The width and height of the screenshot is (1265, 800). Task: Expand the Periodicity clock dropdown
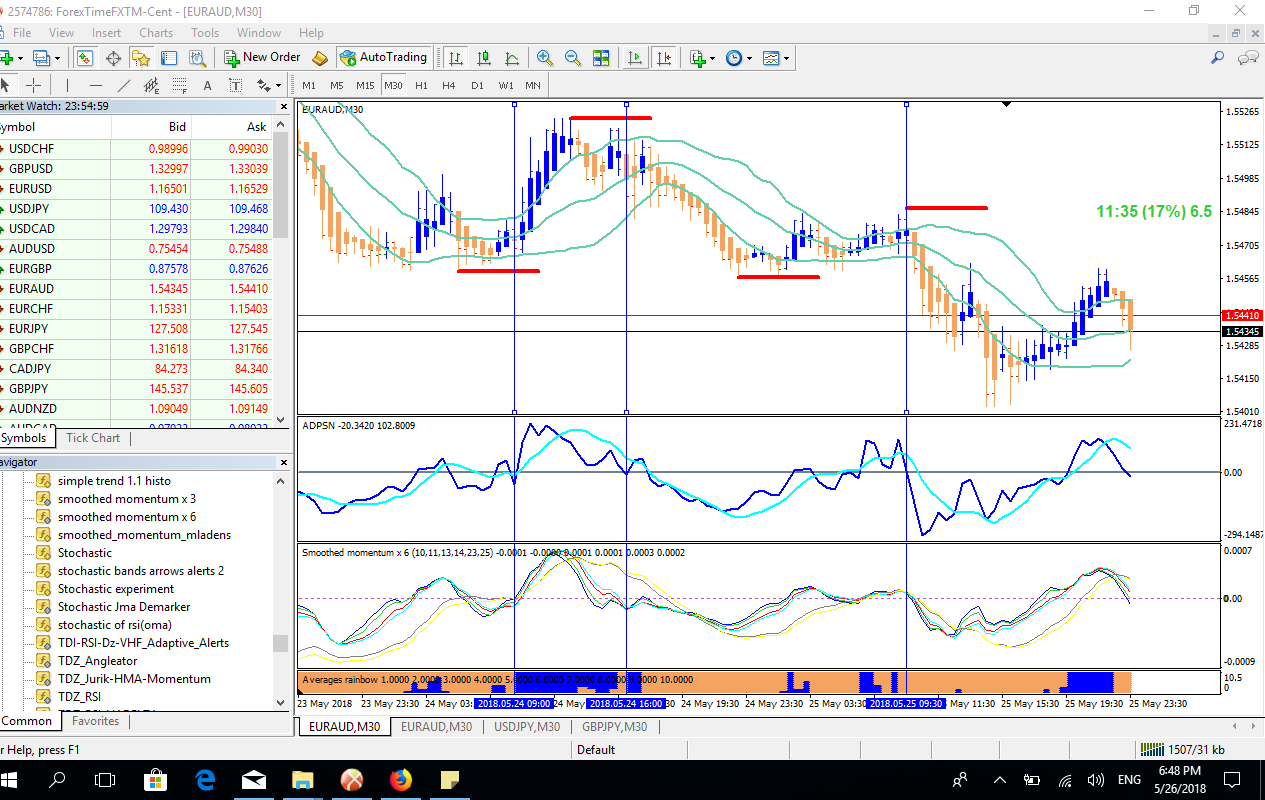(749, 58)
